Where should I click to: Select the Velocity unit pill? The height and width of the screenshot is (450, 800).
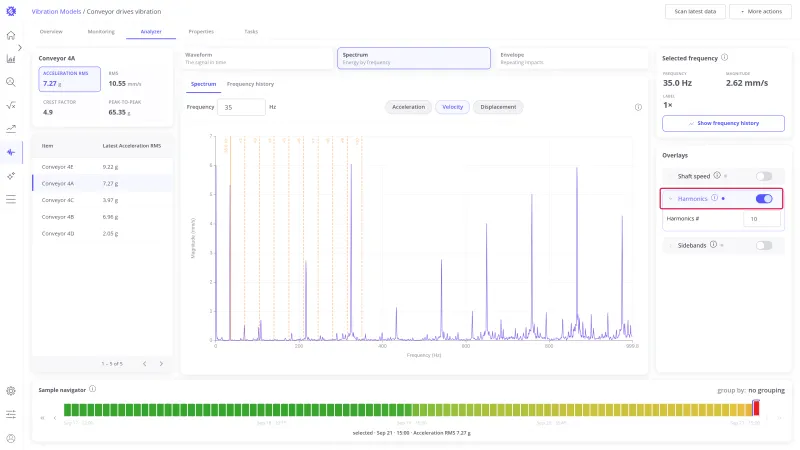(x=453, y=107)
